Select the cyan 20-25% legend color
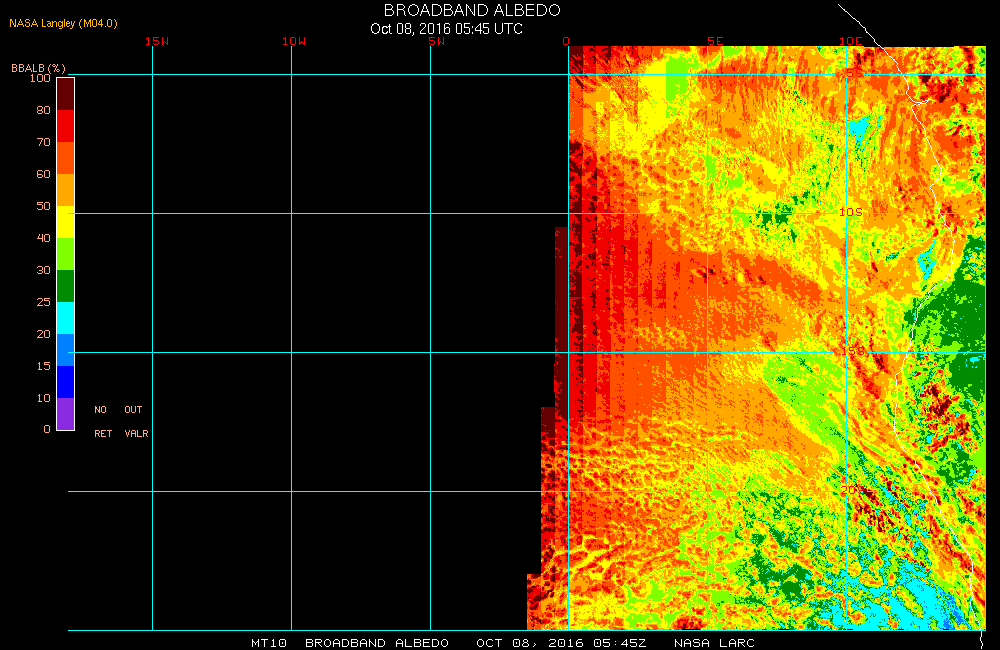Screen dimensions: 1000x650 tap(65, 318)
